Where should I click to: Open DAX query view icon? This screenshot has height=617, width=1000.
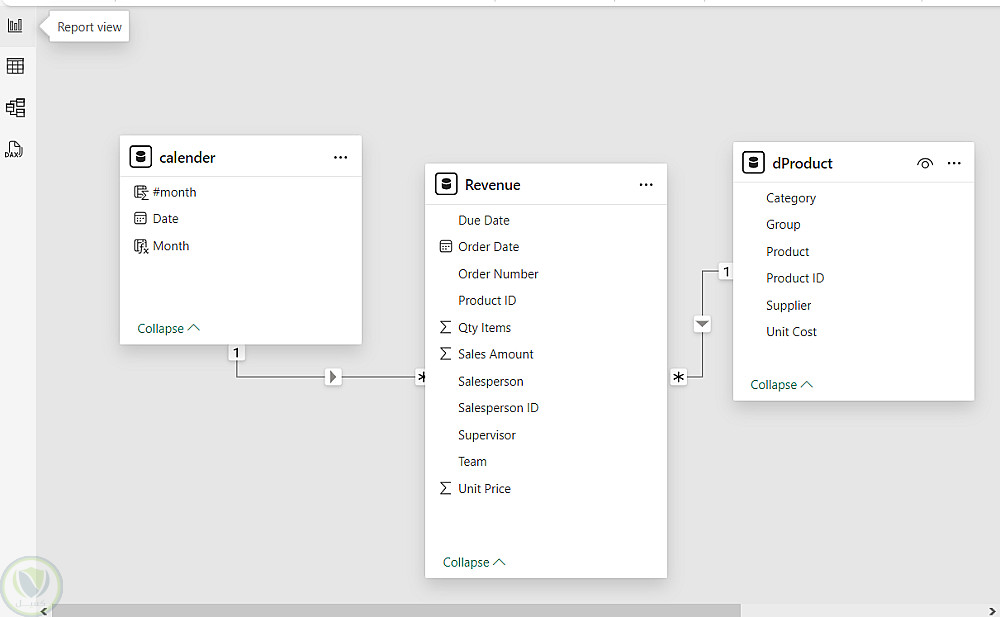14,150
